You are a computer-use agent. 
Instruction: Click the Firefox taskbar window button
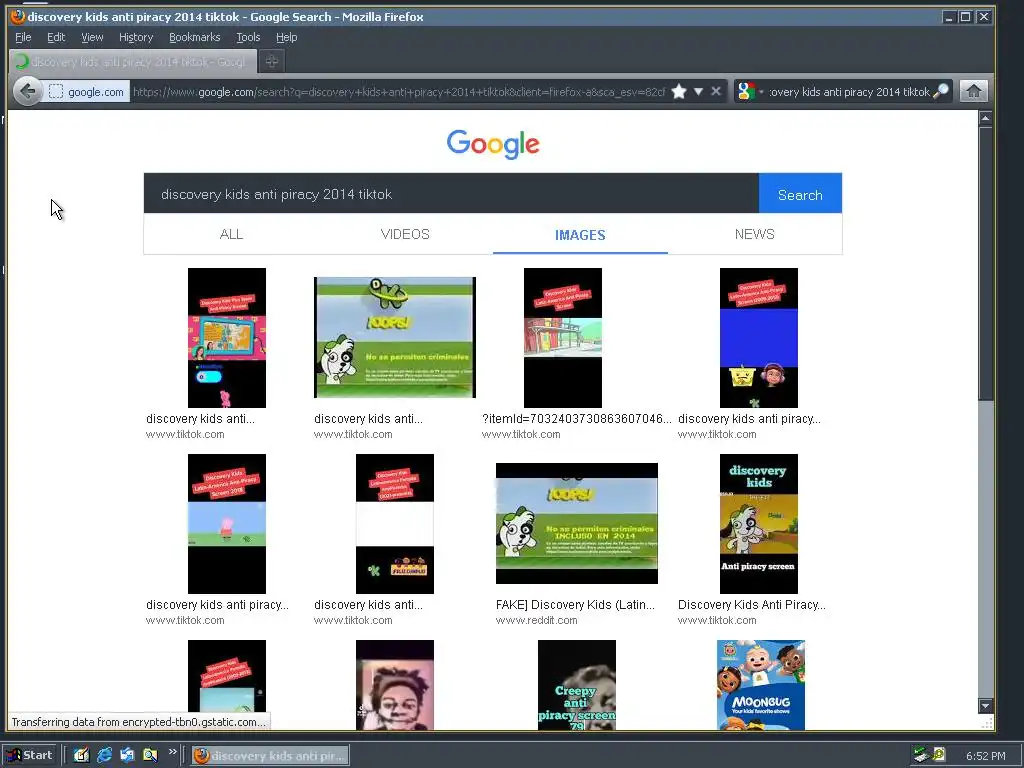[x=270, y=756]
